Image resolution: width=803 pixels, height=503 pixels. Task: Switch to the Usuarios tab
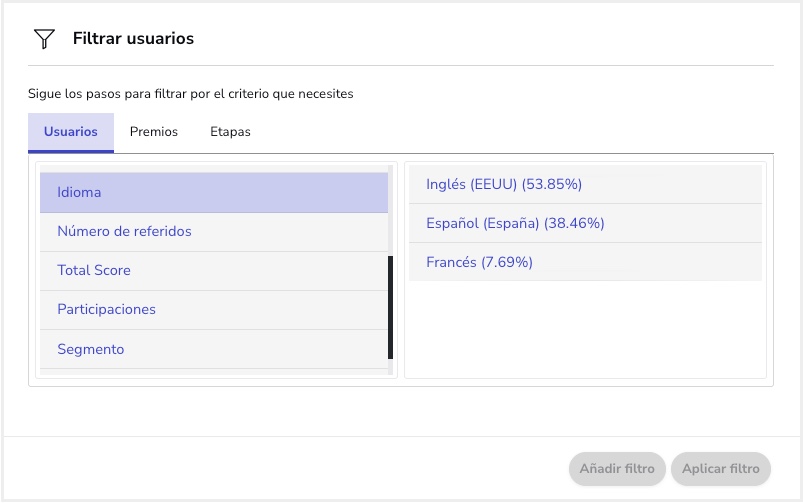click(x=71, y=132)
